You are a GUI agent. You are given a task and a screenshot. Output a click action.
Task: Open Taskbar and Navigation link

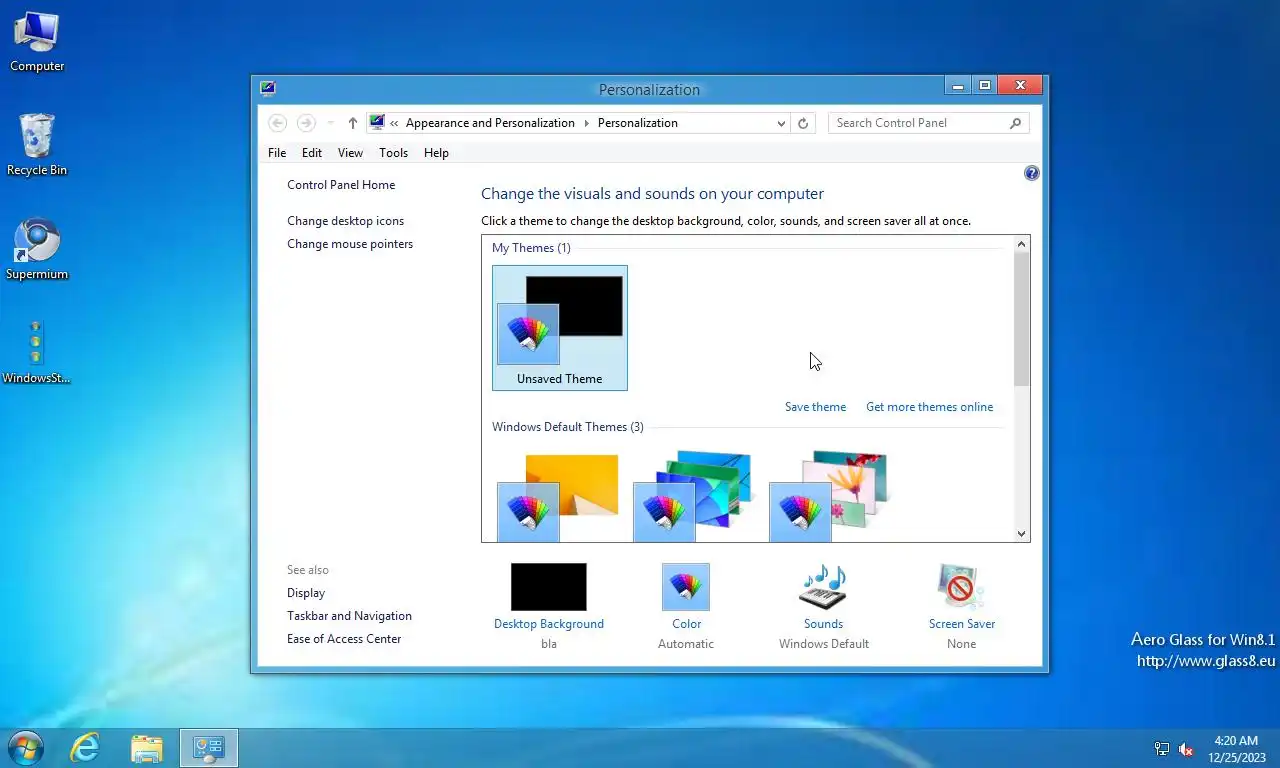(x=349, y=616)
